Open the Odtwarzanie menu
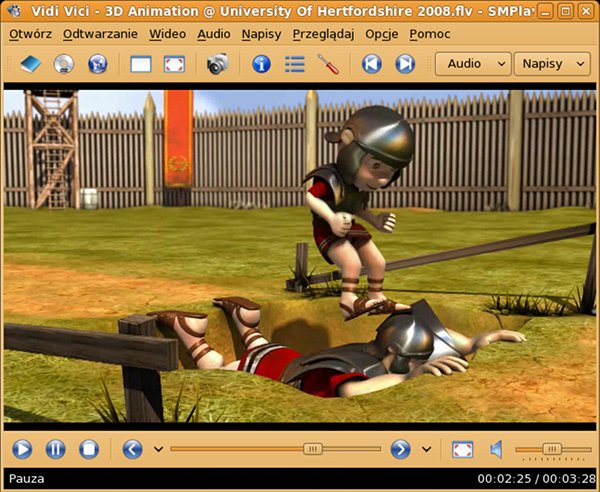Image resolution: width=600 pixels, height=492 pixels. [x=100, y=34]
